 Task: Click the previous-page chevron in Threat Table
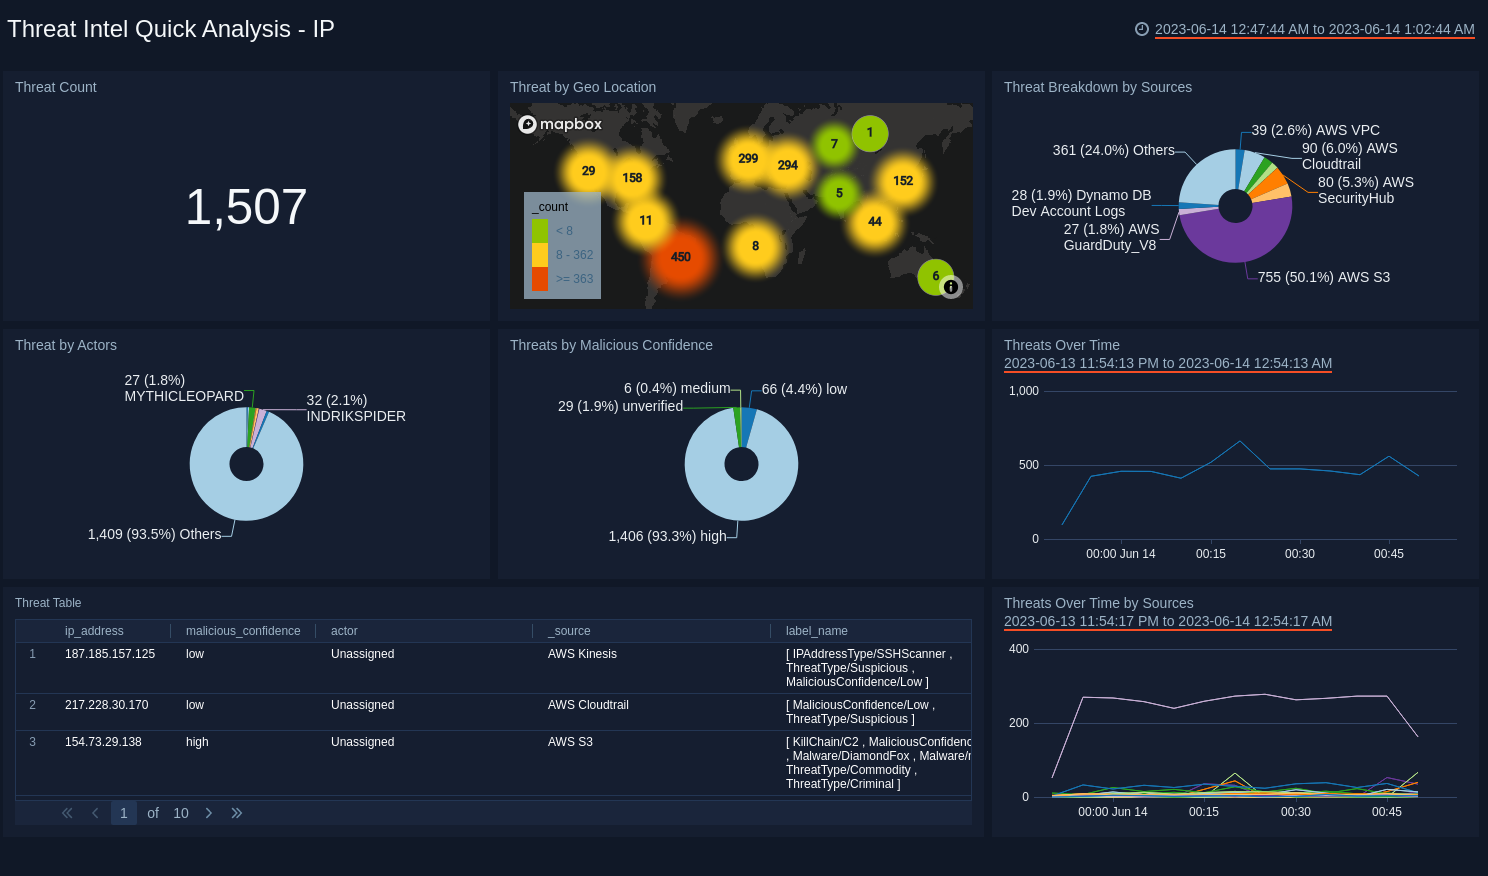pyautogui.click(x=95, y=813)
